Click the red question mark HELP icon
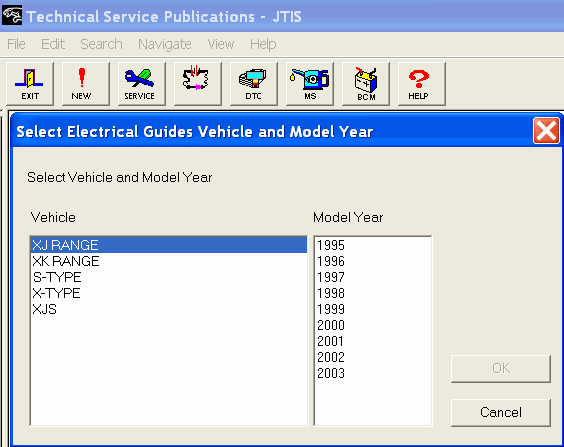564x447 pixels. click(x=422, y=84)
